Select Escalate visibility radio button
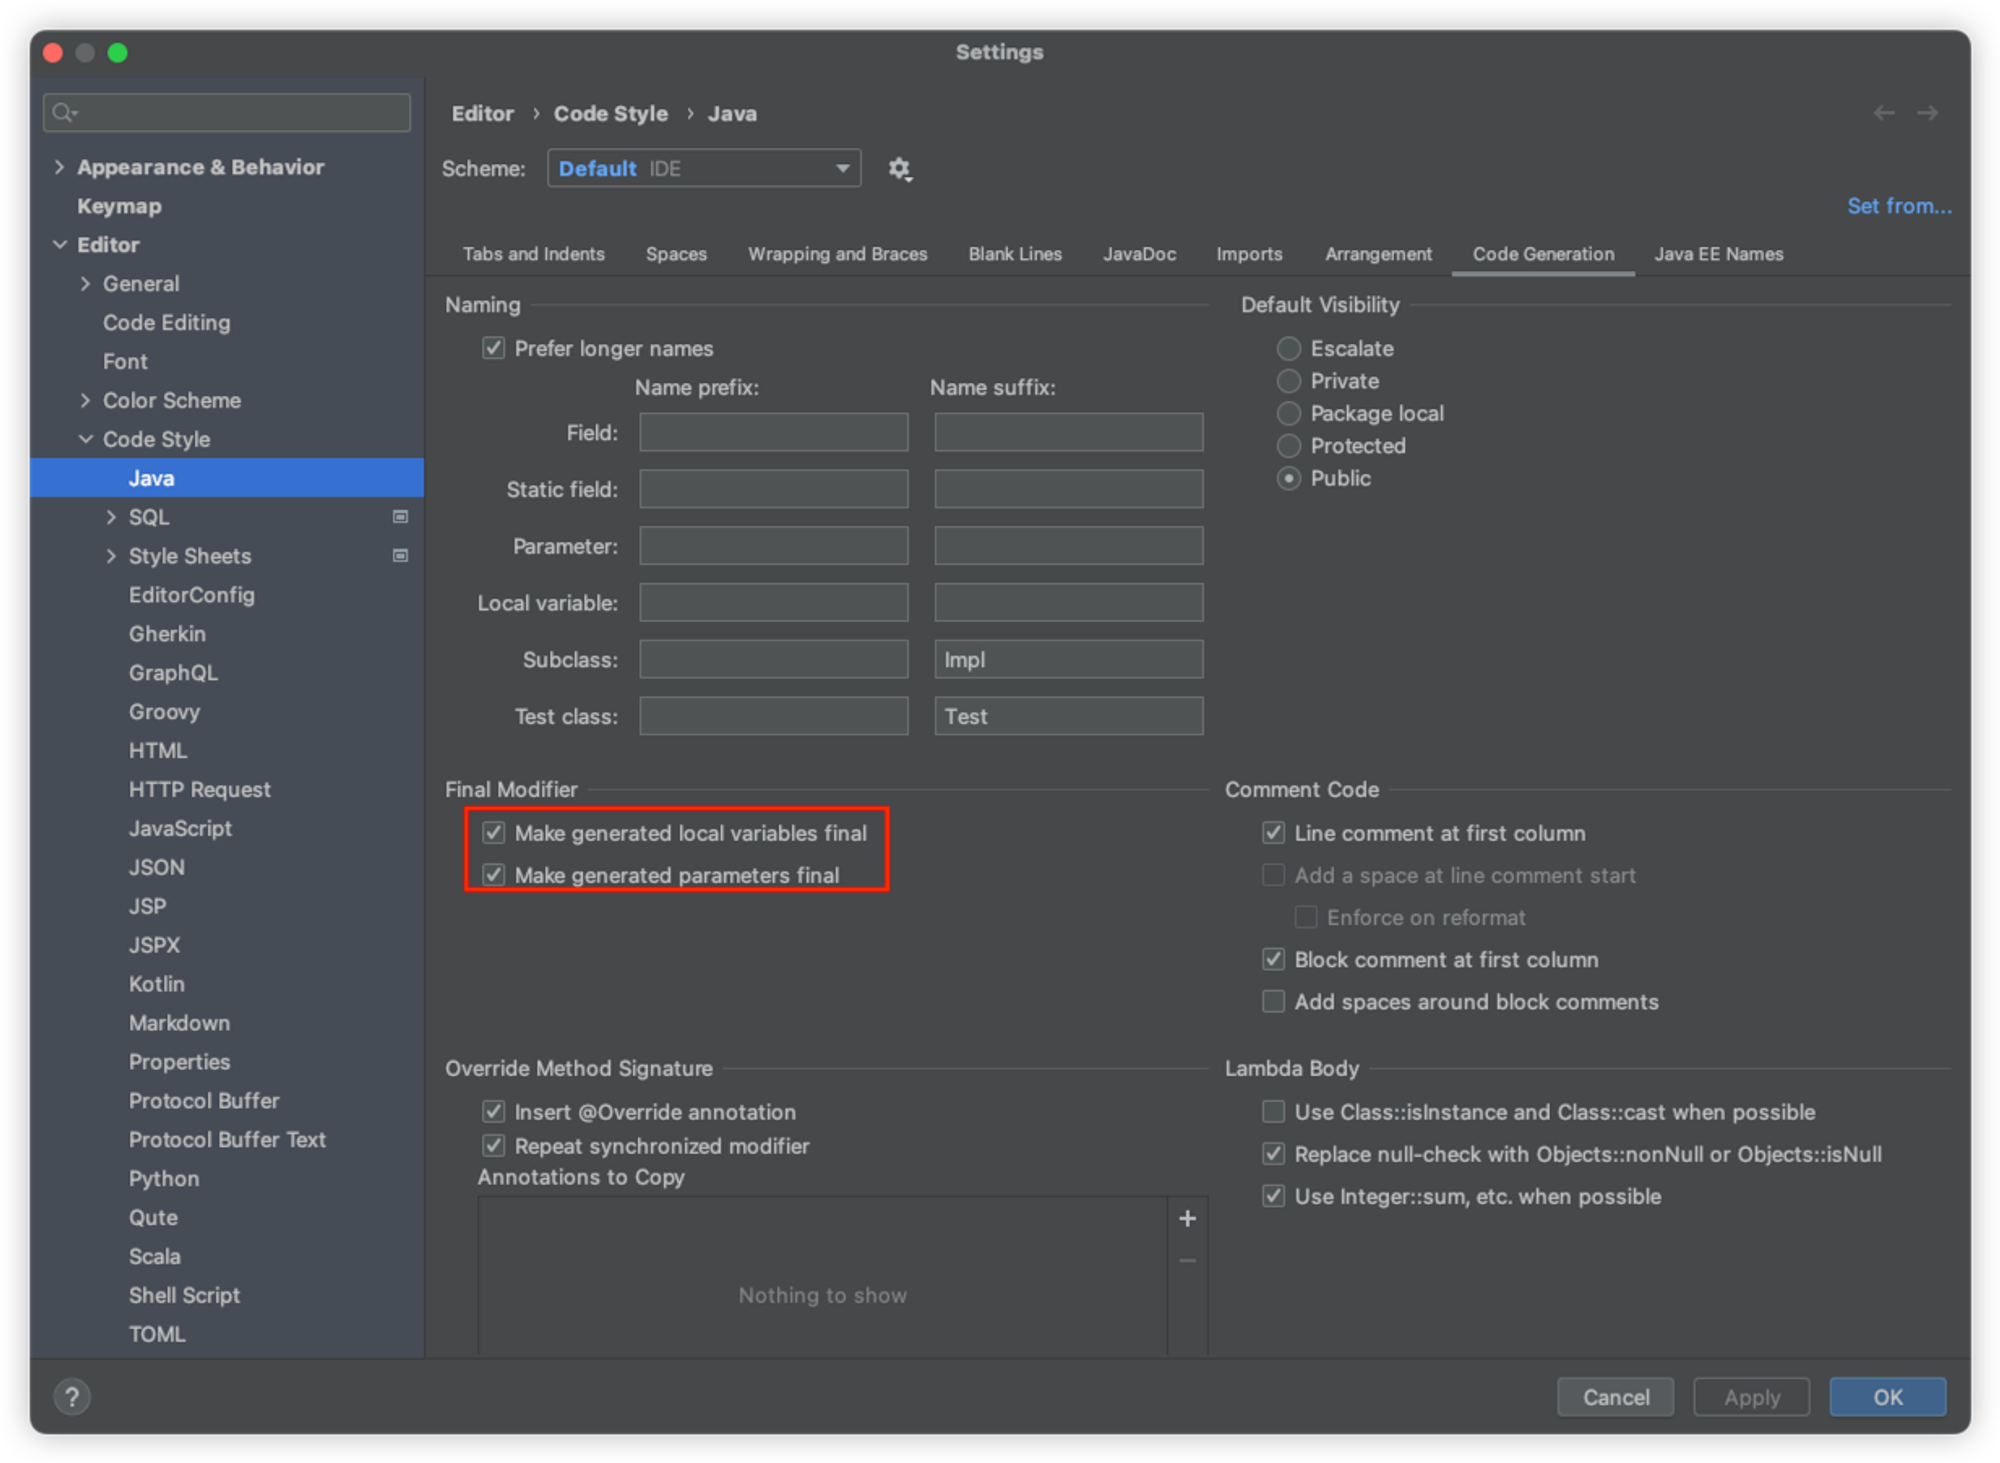Viewport: 2000px width, 1463px height. [x=1289, y=348]
